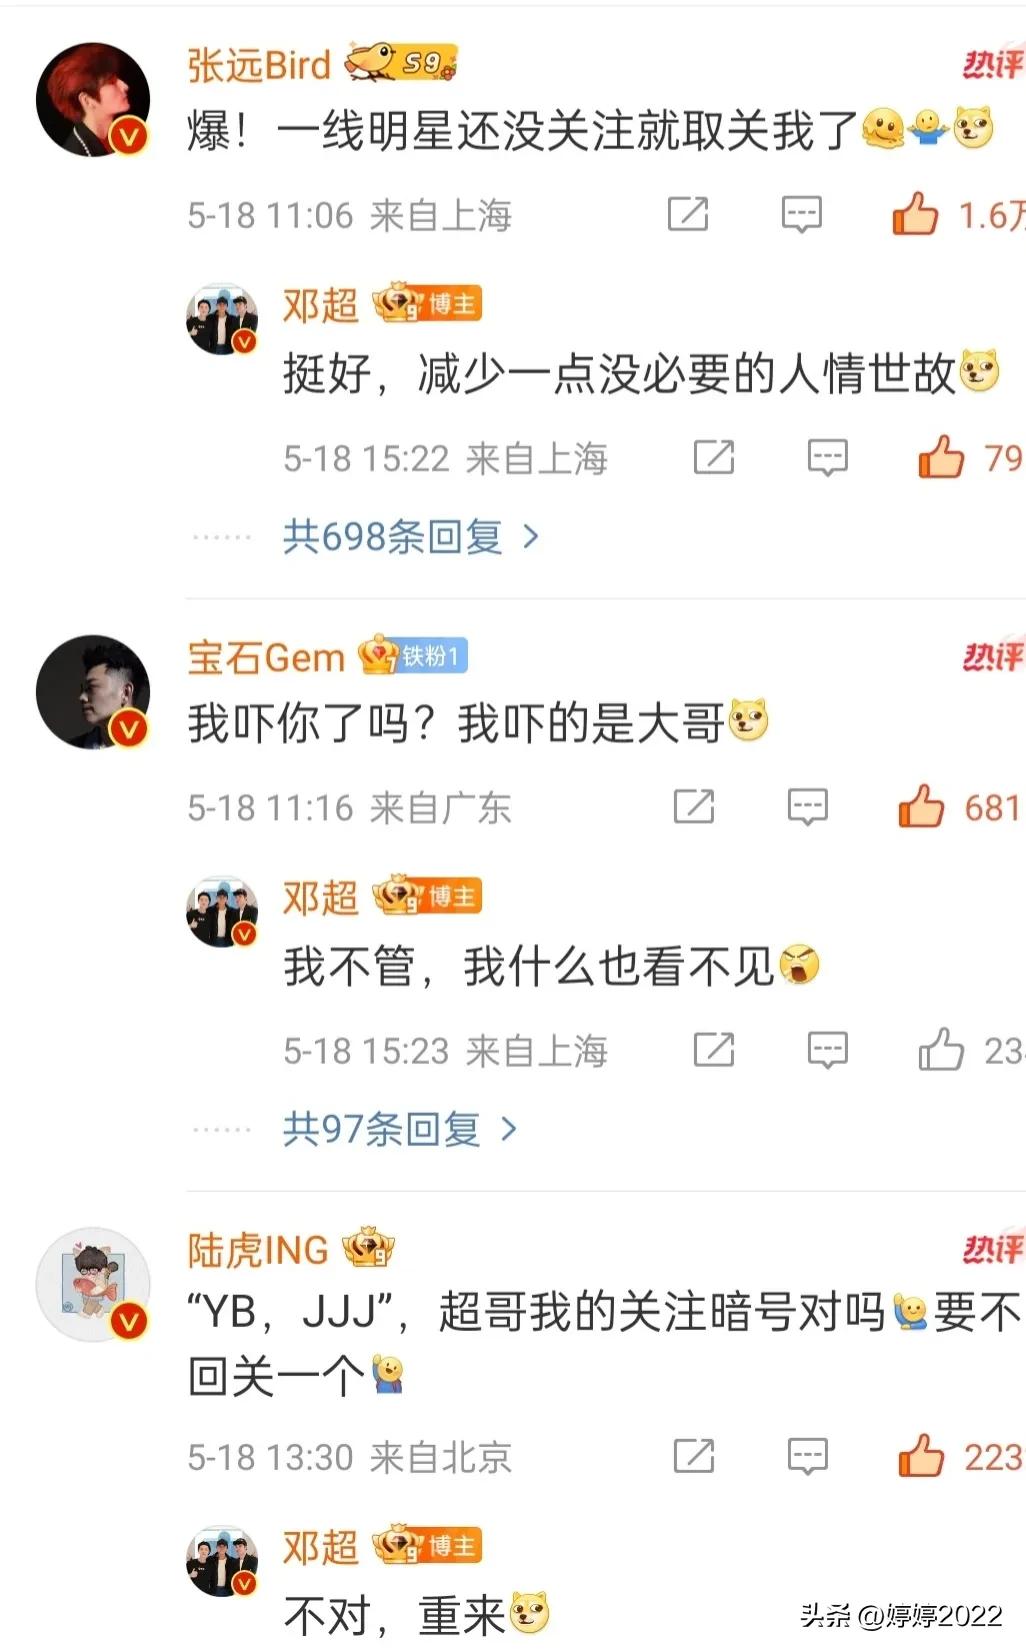Viewport: 1026px width, 1652px height.
Task: Tap the unfilled thumbs-up on 邓超's 15:23 reply
Action: (x=941, y=1050)
